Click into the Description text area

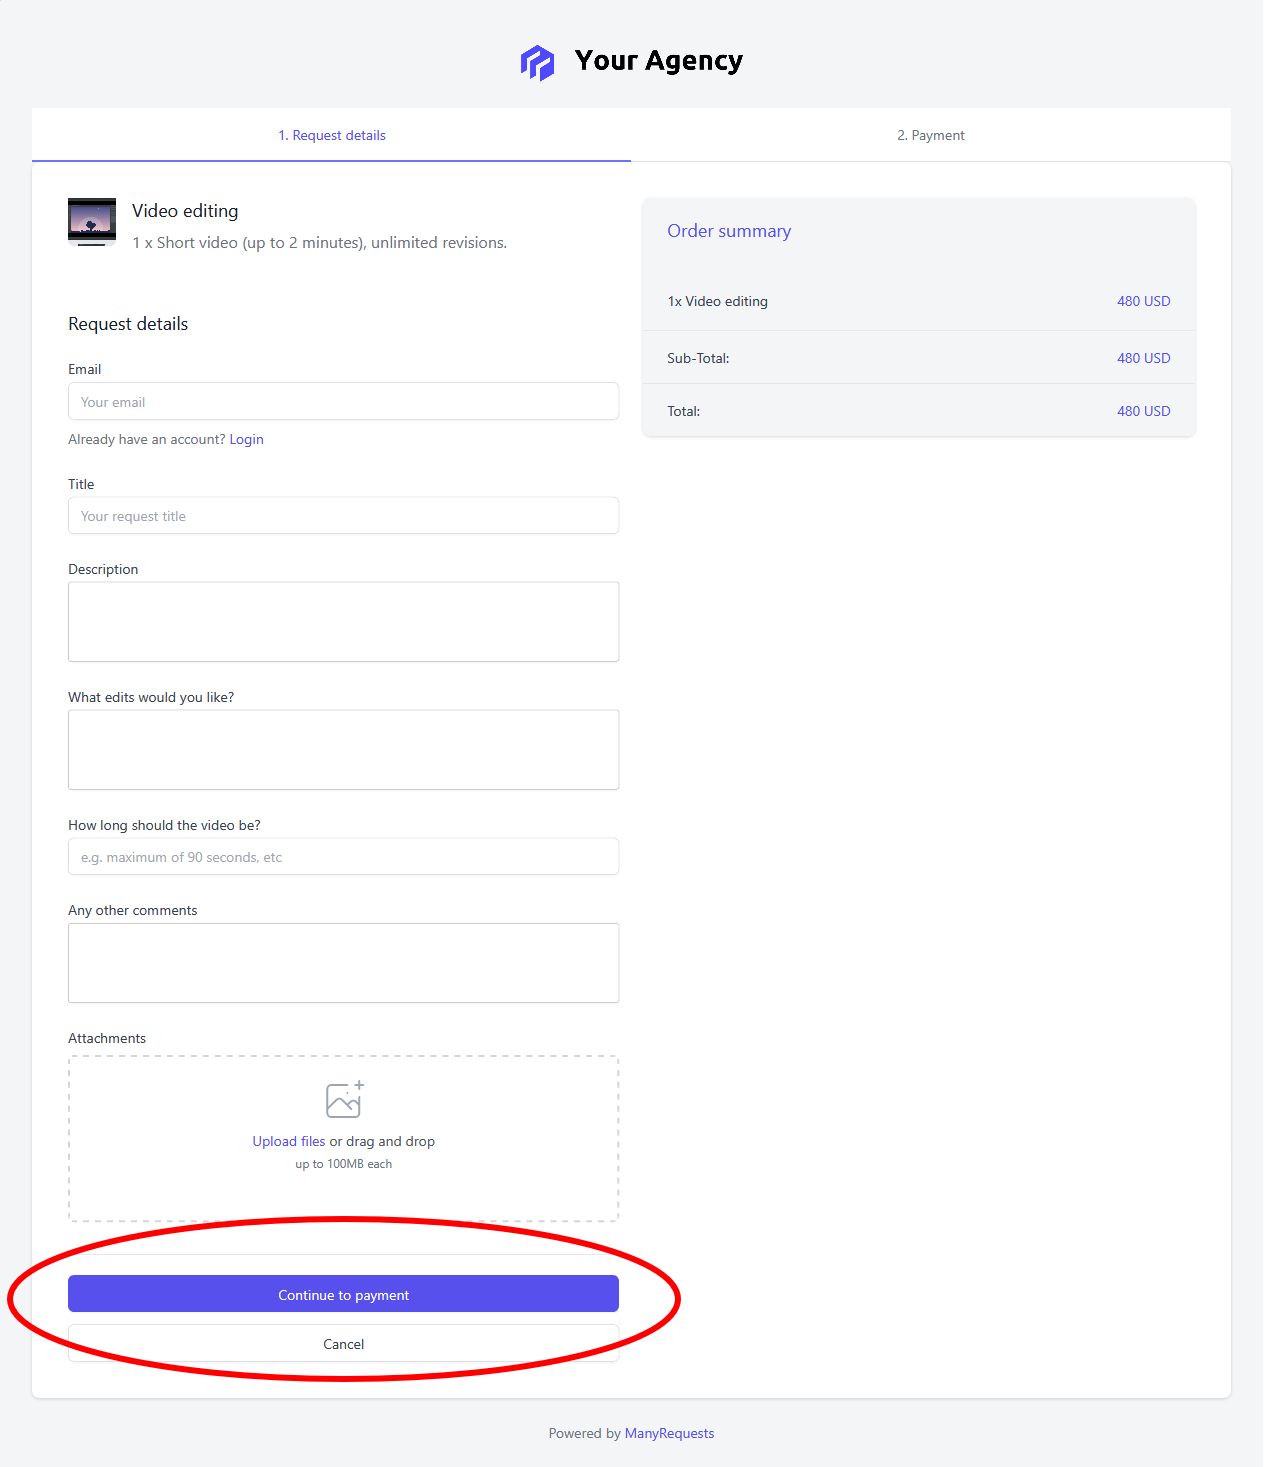coord(344,622)
